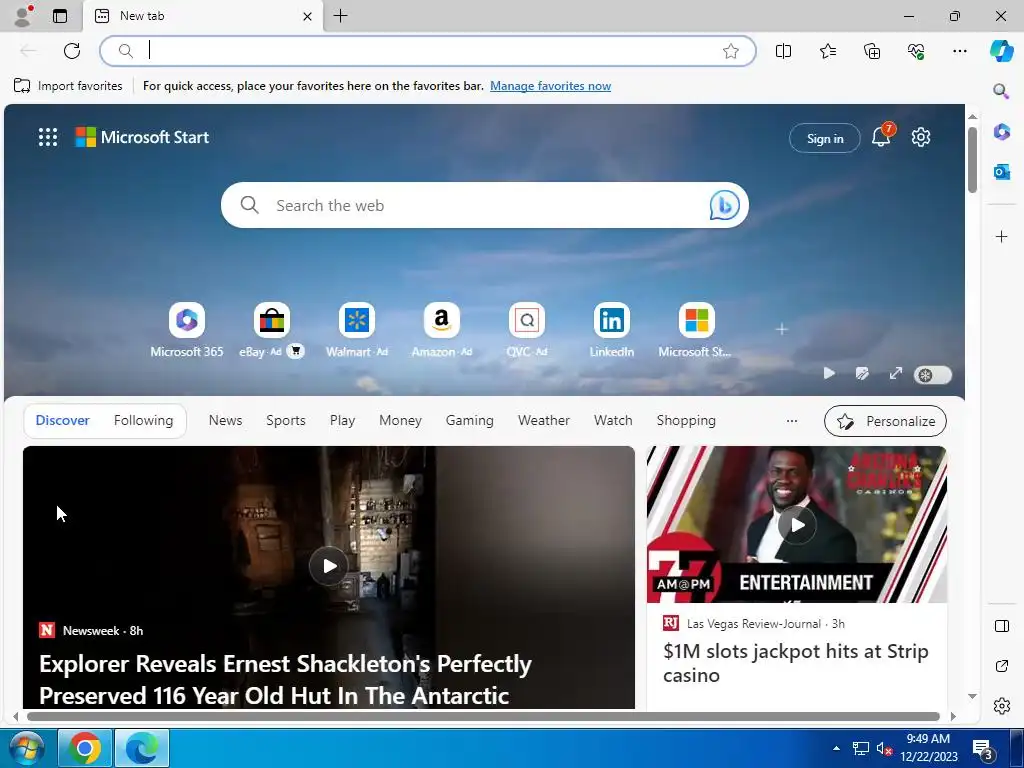
Task: Open the Microsoft Start quick link tile
Action: (696, 330)
